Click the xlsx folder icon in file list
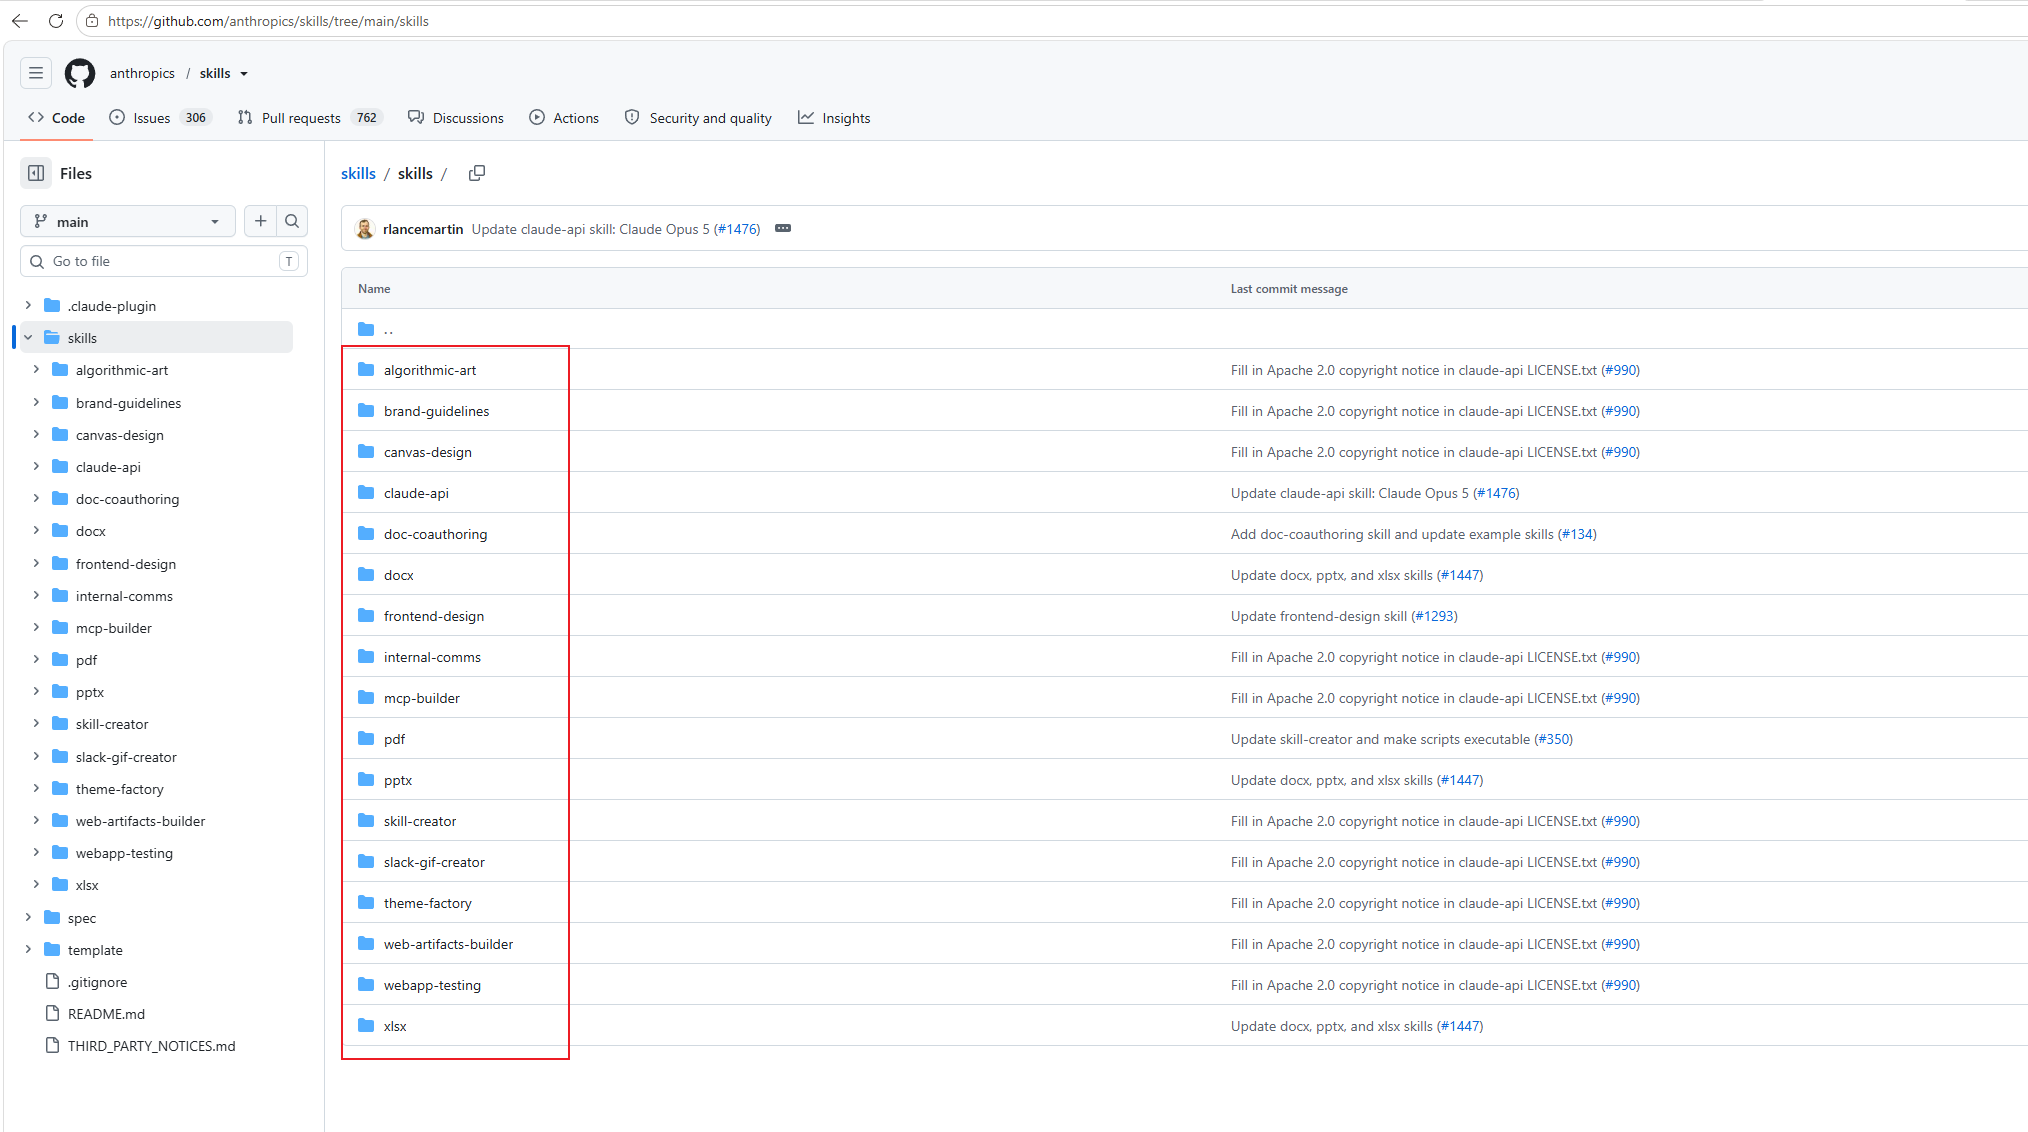2028x1132 pixels. pos(366,1026)
